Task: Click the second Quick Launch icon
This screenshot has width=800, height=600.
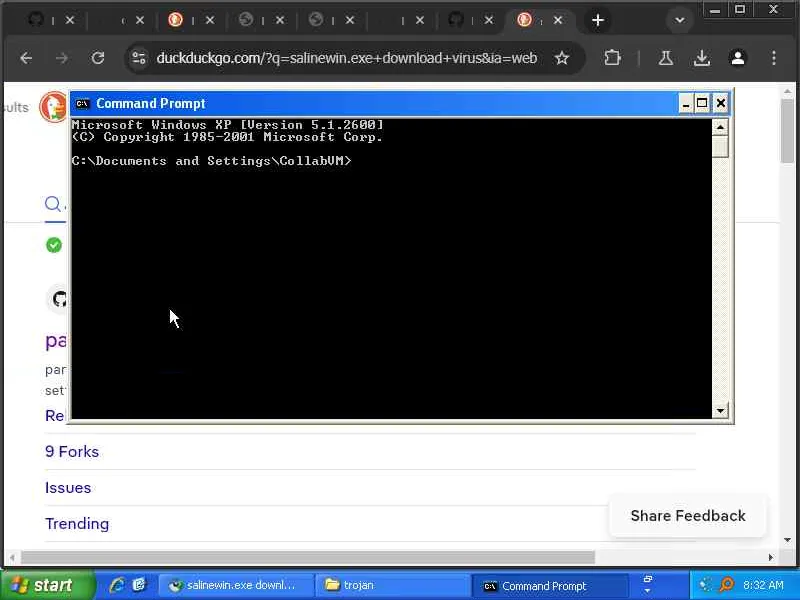Action: (139, 585)
